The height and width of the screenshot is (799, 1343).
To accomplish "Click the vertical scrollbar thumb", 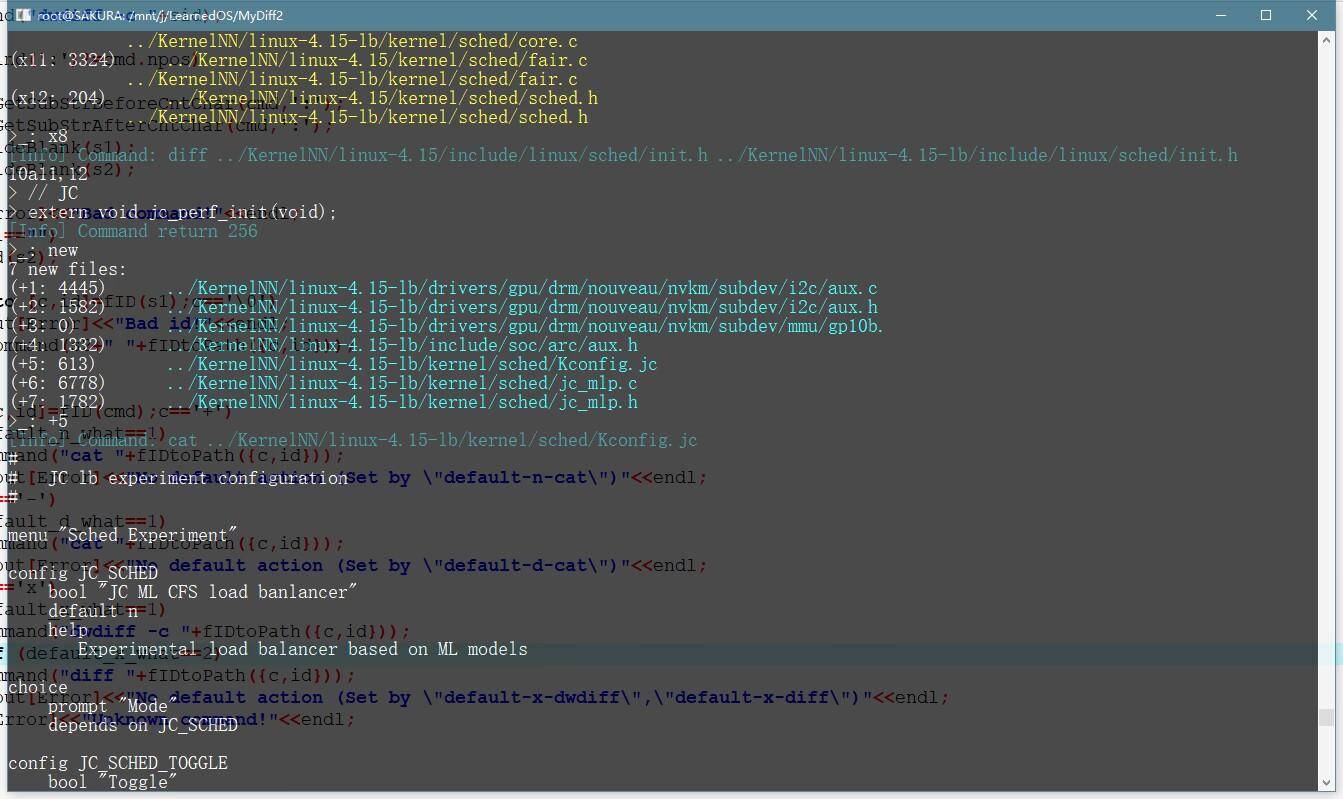I will 1326,717.
